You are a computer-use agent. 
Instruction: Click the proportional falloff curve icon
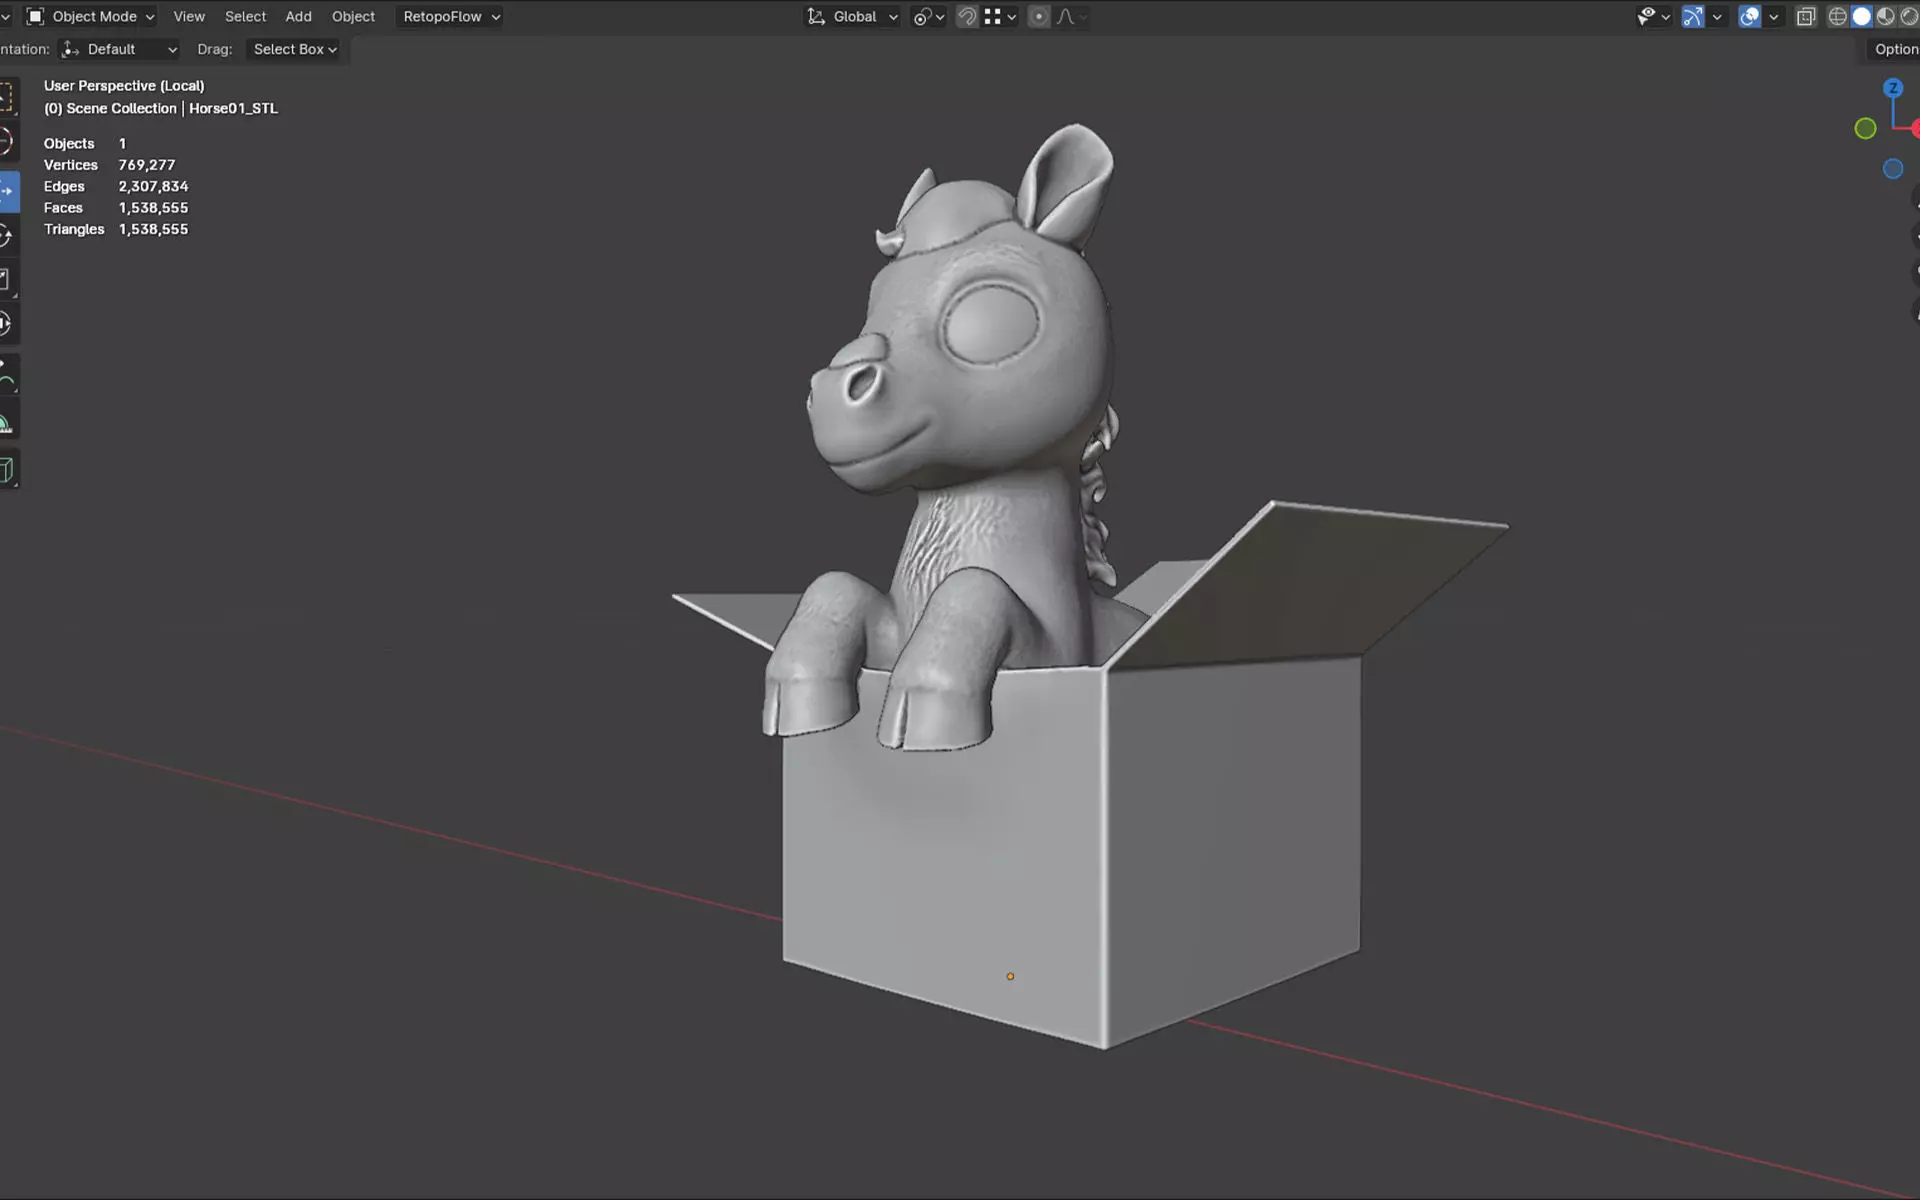tap(1065, 17)
